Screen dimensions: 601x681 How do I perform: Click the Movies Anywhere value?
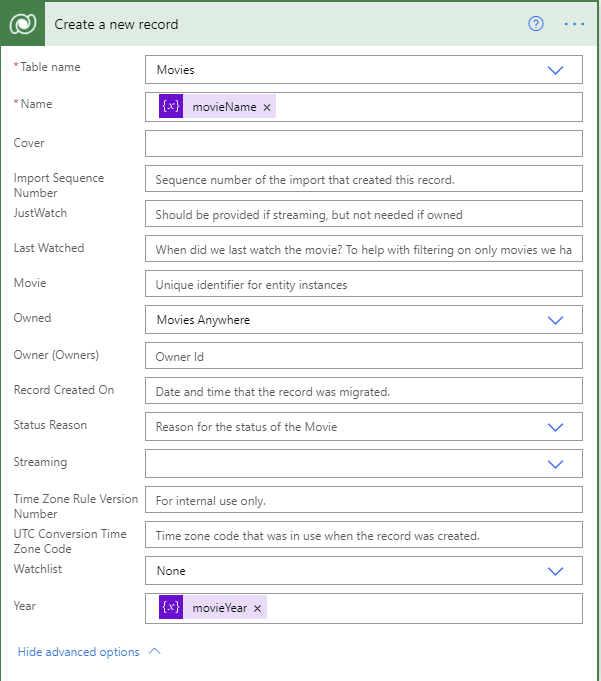point(203,320)
